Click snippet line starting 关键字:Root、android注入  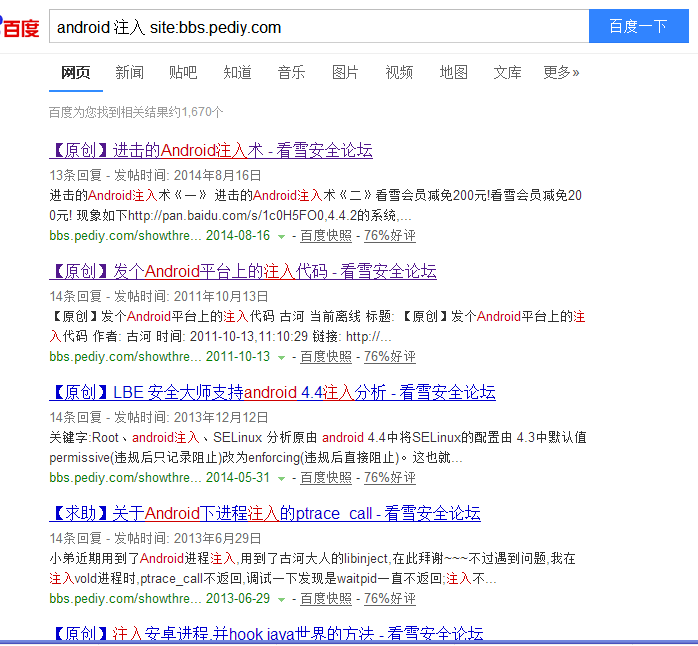318,438
